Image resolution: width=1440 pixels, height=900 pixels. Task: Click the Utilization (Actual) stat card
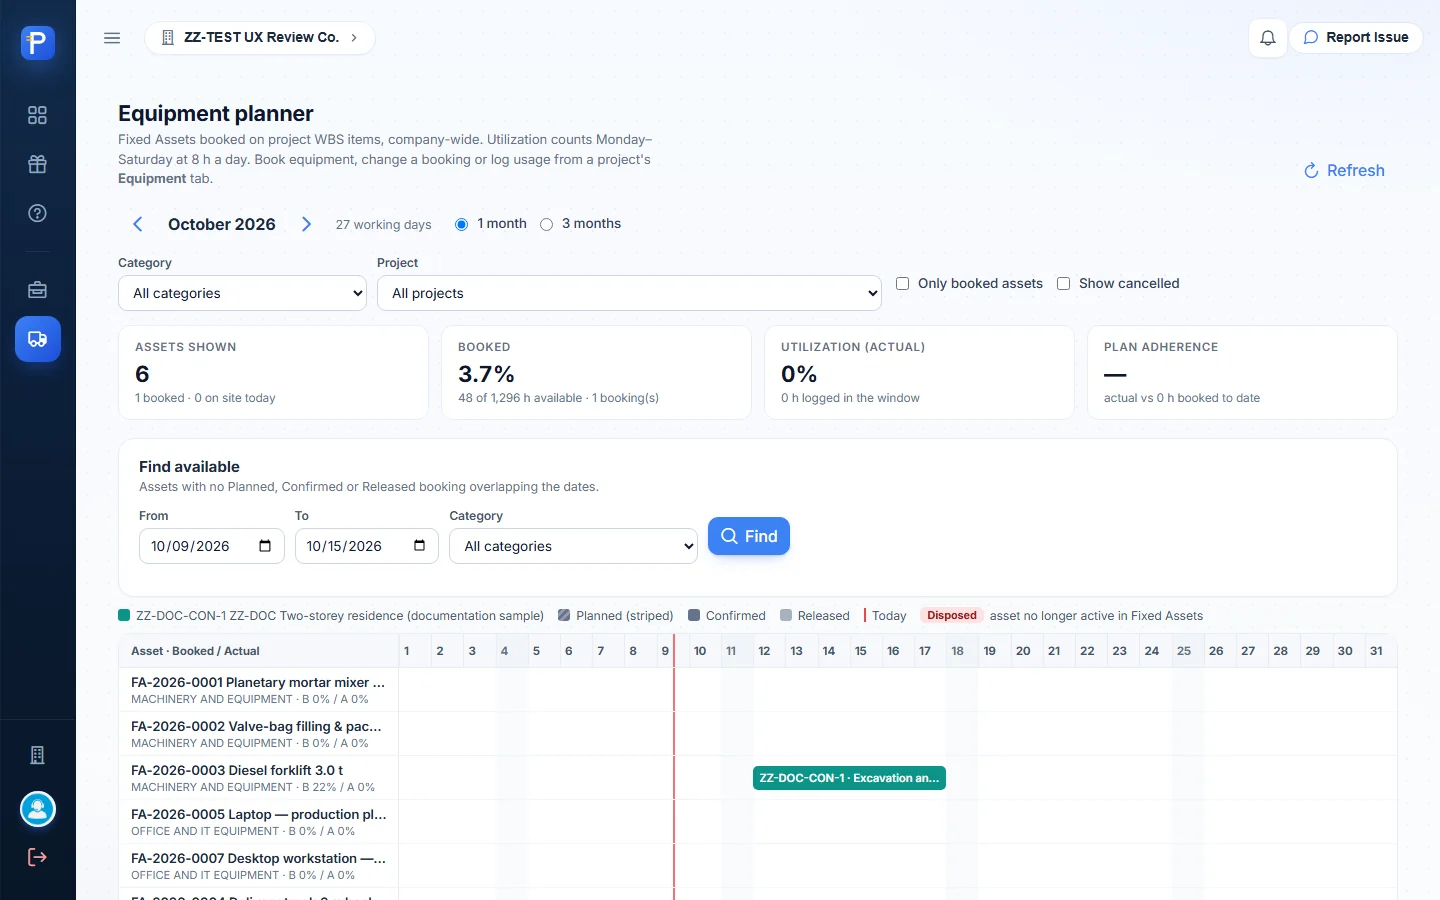[919, 372]
